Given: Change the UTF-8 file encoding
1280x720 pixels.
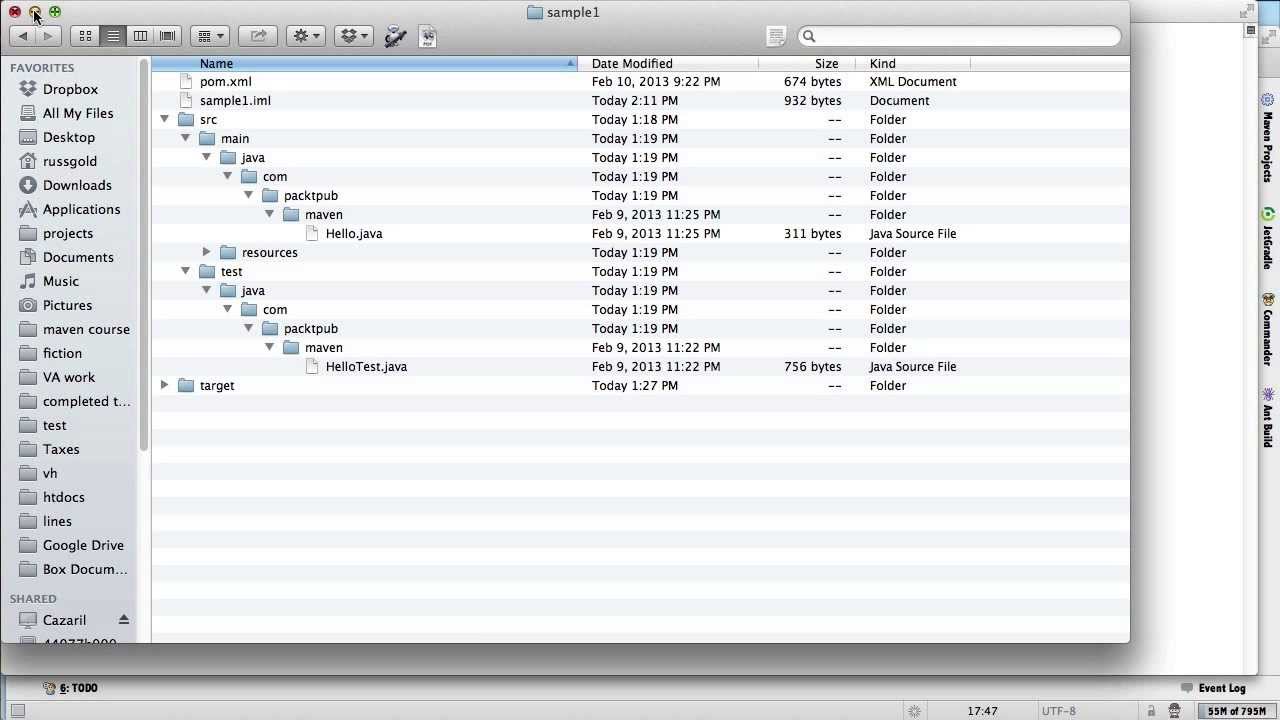Looking at the screenshot, I should coord(1059,711).
